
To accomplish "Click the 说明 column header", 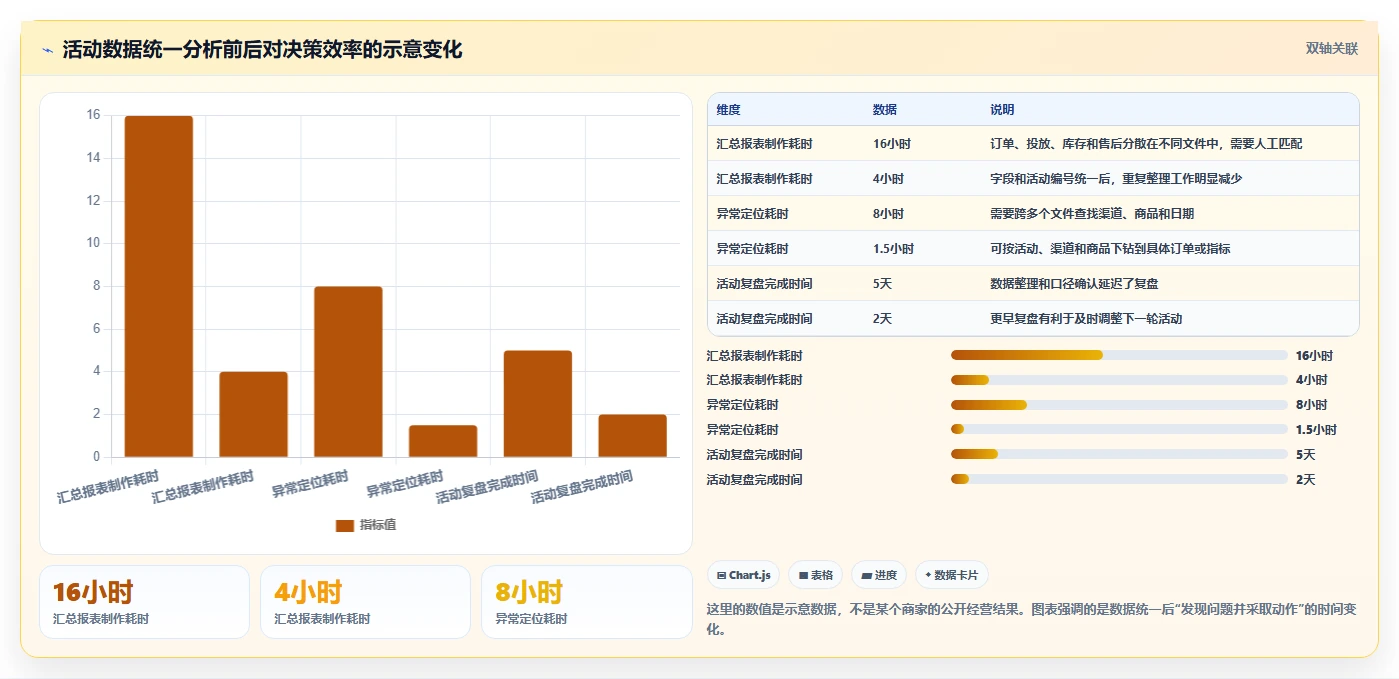I will 1002,110.
